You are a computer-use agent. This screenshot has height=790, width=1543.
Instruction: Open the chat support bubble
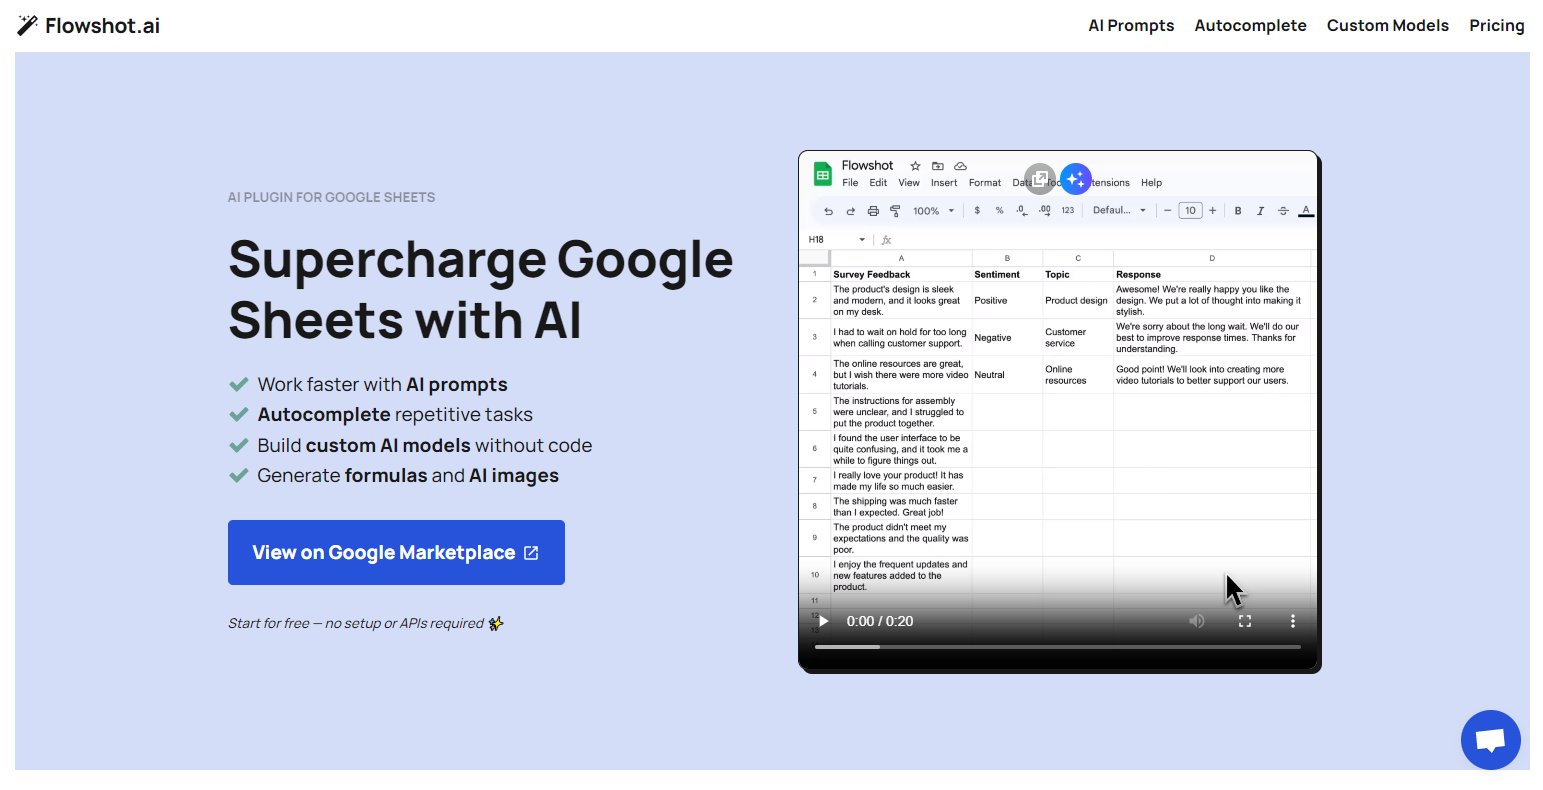coord(1490,740)
